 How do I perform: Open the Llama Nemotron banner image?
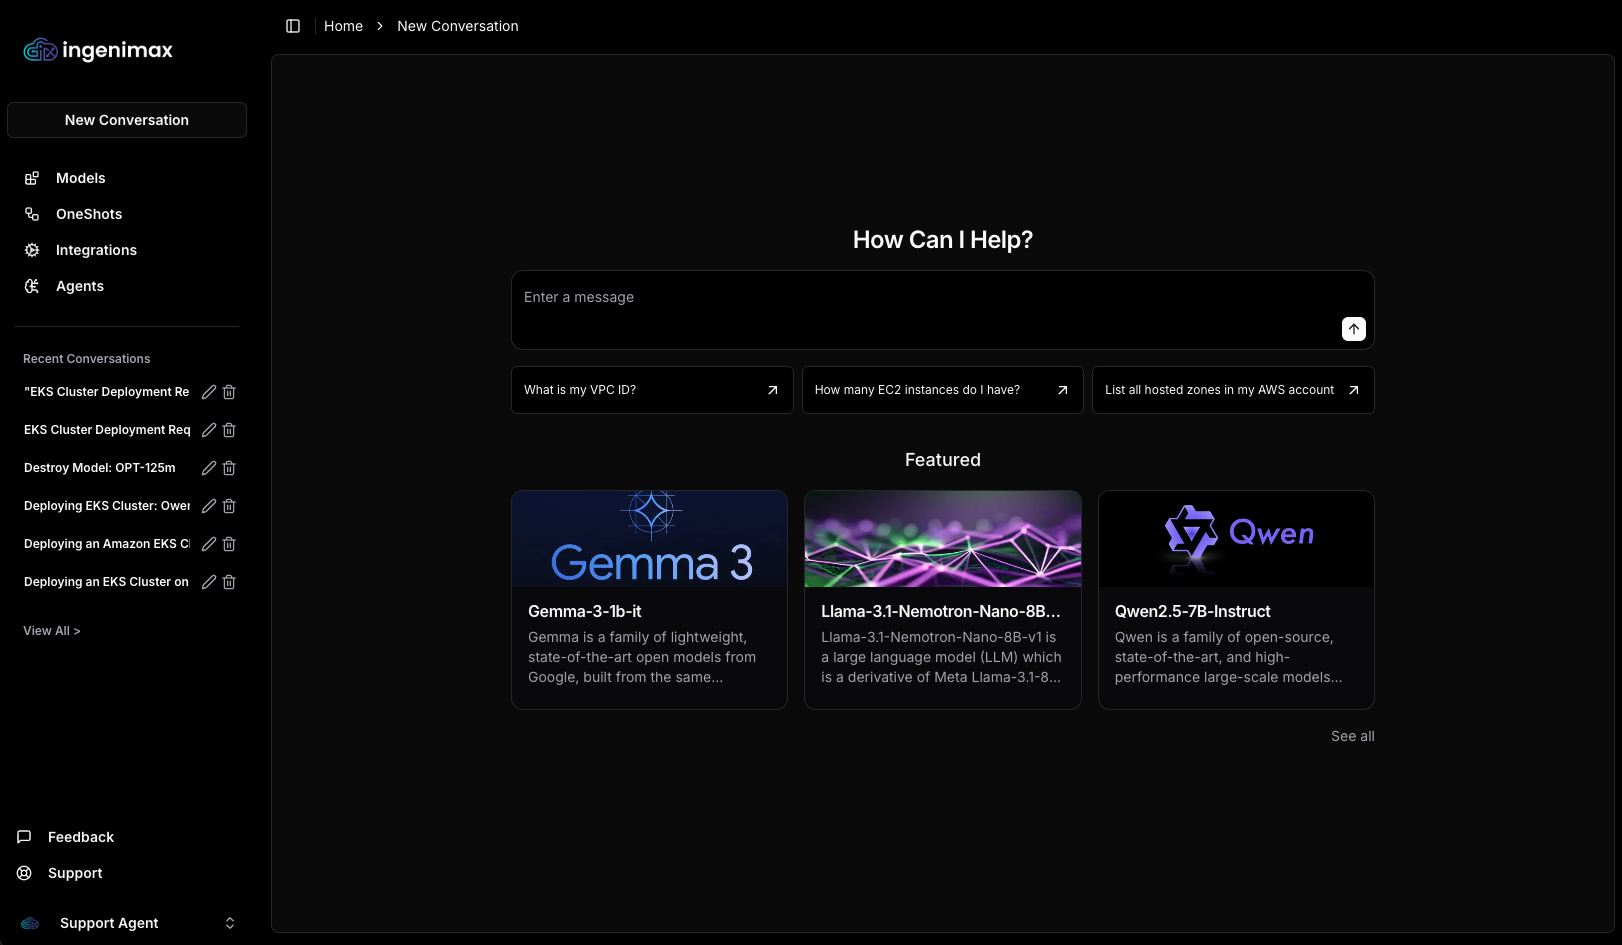(943, 539)
